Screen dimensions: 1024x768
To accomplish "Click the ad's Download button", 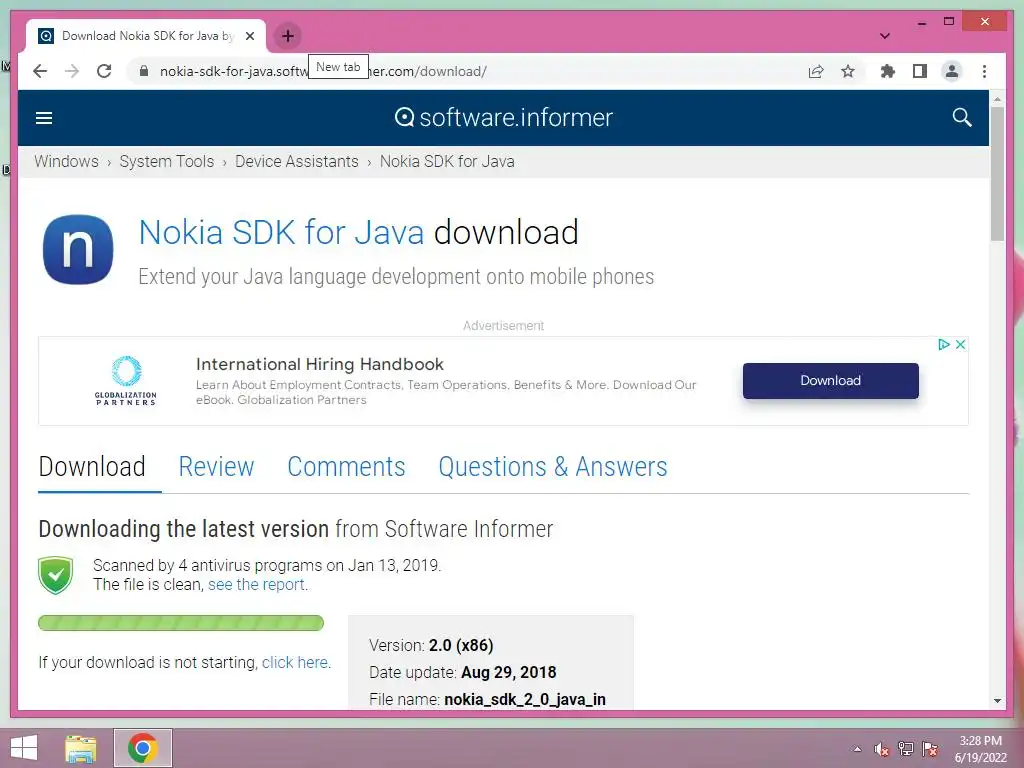I will (x=830, y=381).
